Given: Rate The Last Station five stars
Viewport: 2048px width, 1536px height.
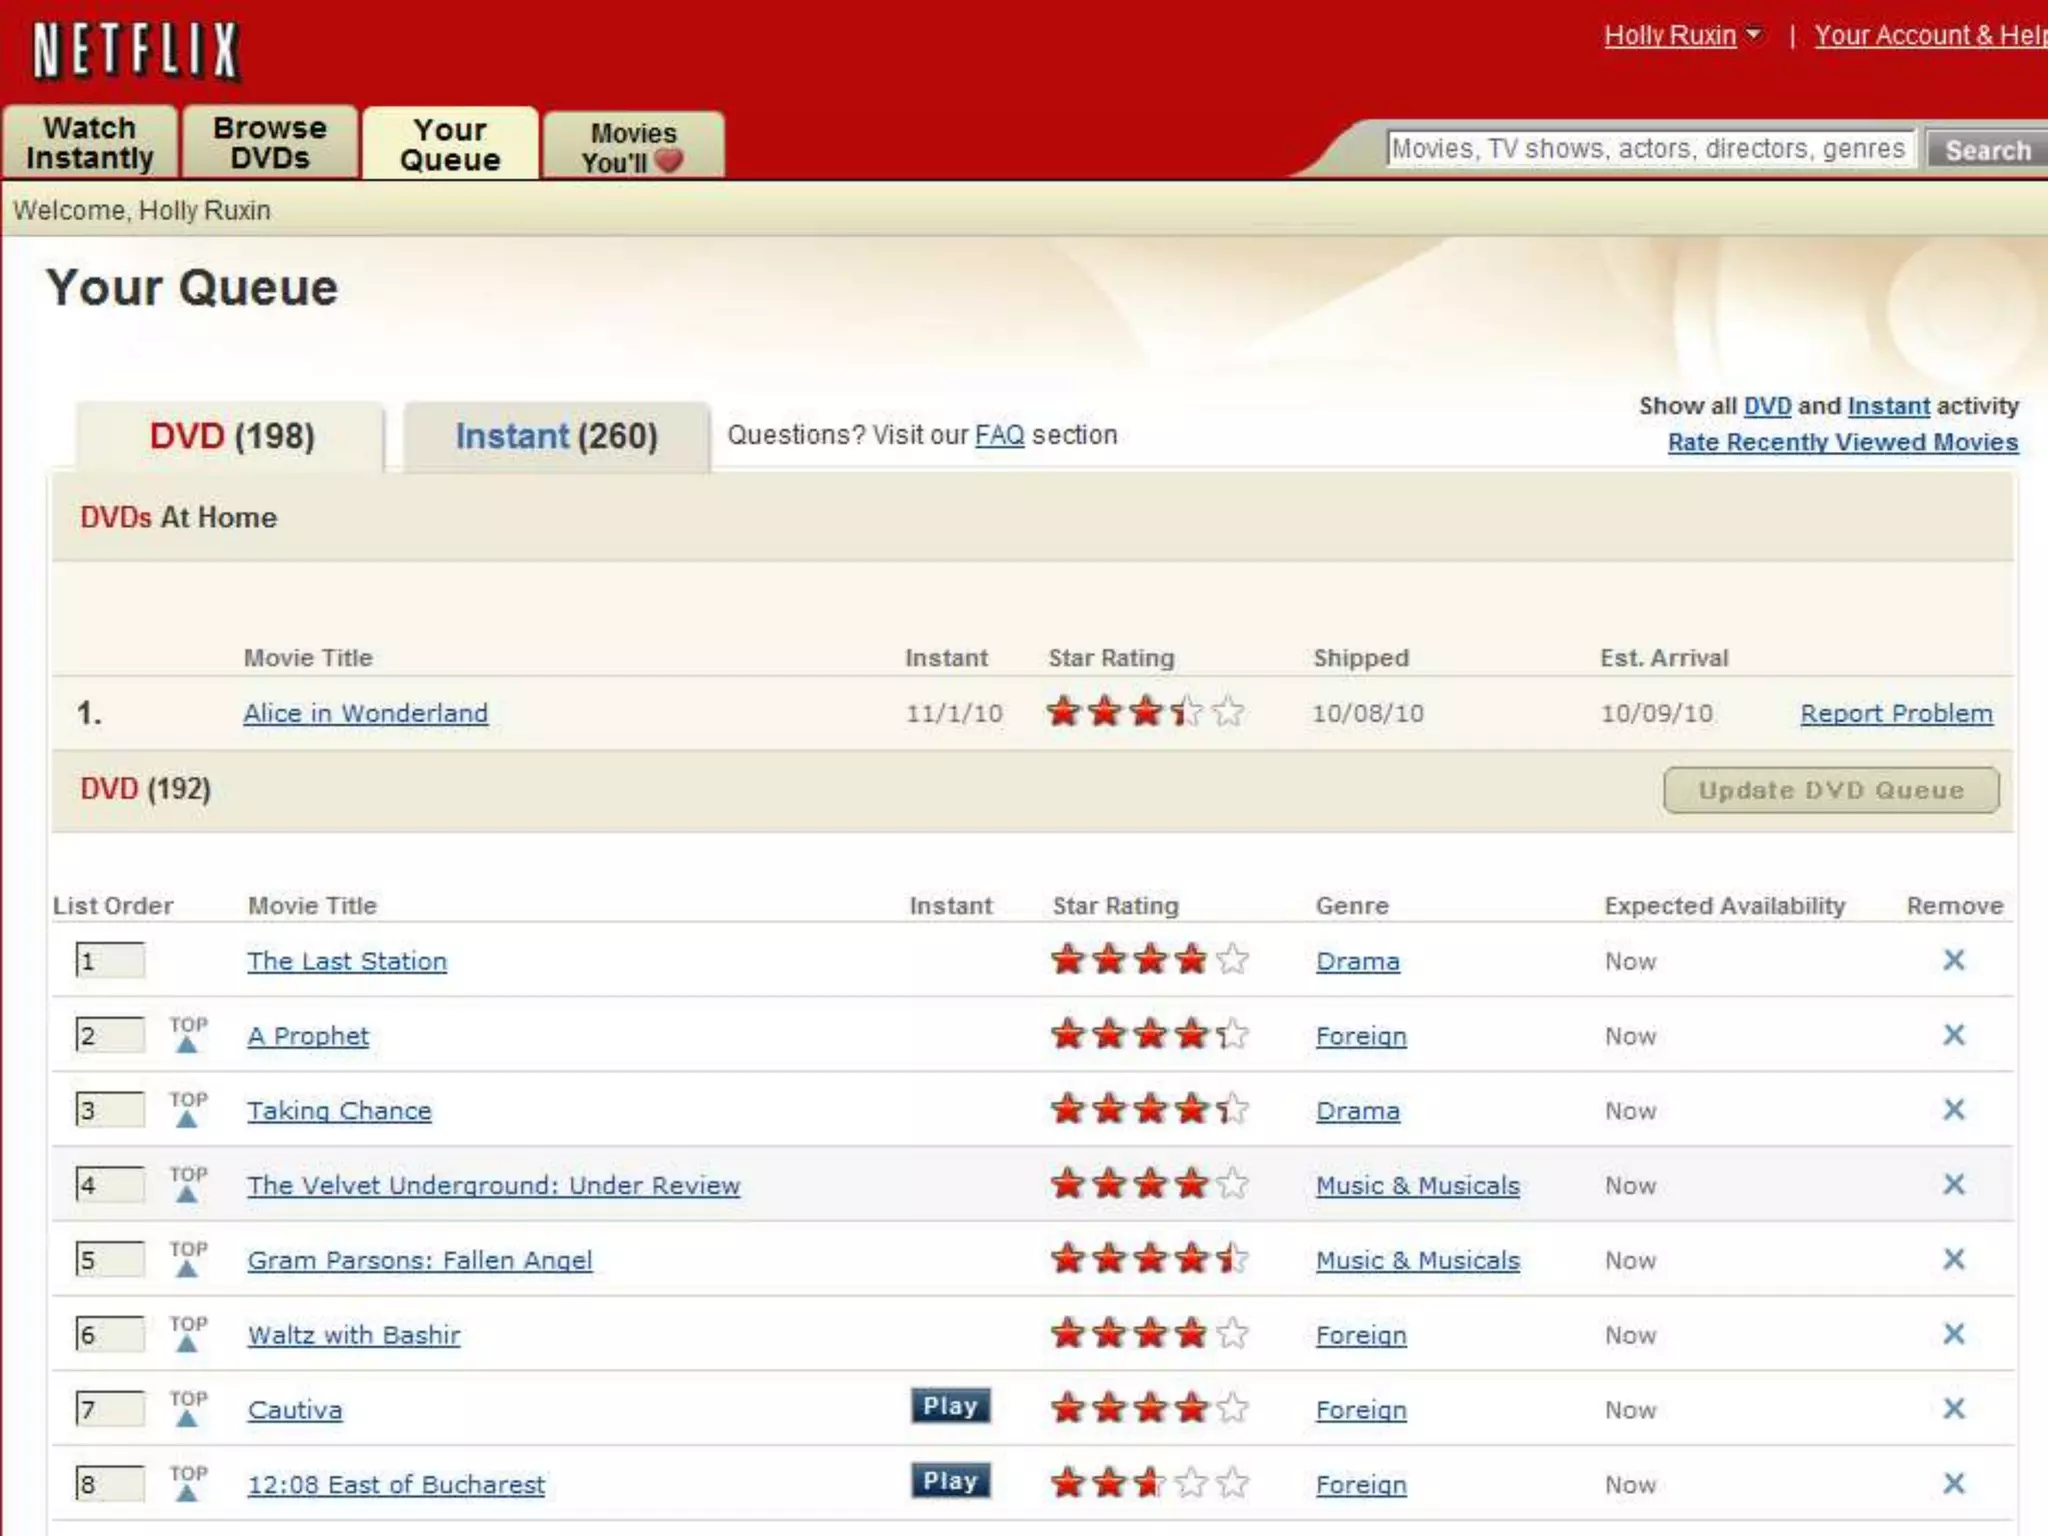Looking at the screenshot, I should tap(1233, 960).
